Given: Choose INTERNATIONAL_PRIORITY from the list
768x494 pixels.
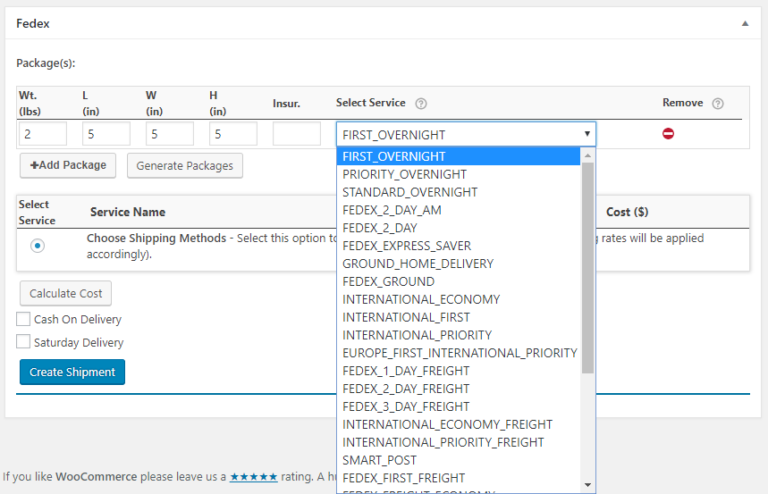Looking at the screenshot, I should click(458, 335).
